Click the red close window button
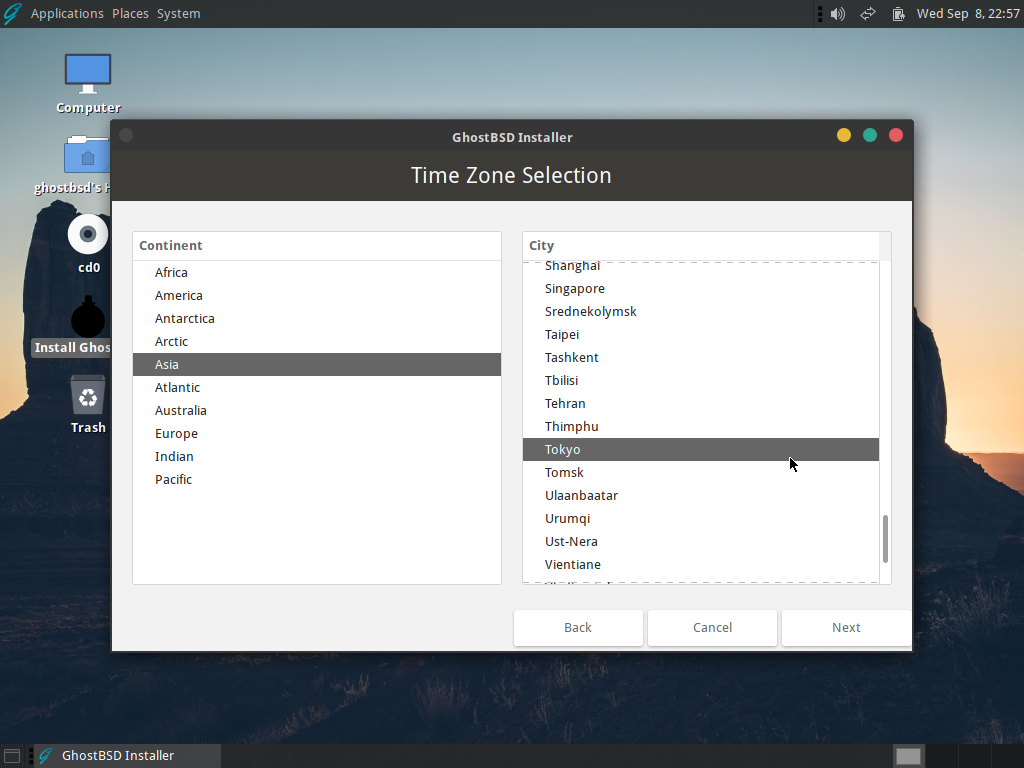The height and width of the screenshot is (768, 1024). (896, 135)
